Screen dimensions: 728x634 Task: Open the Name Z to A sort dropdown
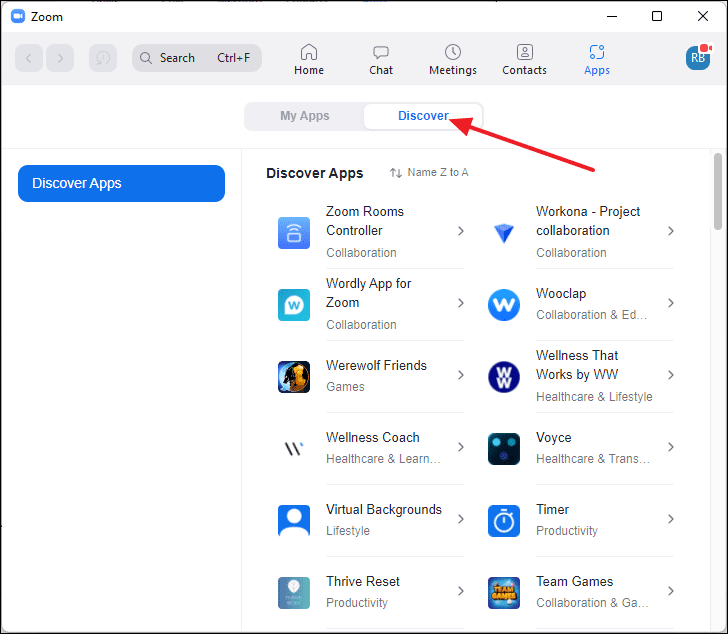[x=429, y=173]
